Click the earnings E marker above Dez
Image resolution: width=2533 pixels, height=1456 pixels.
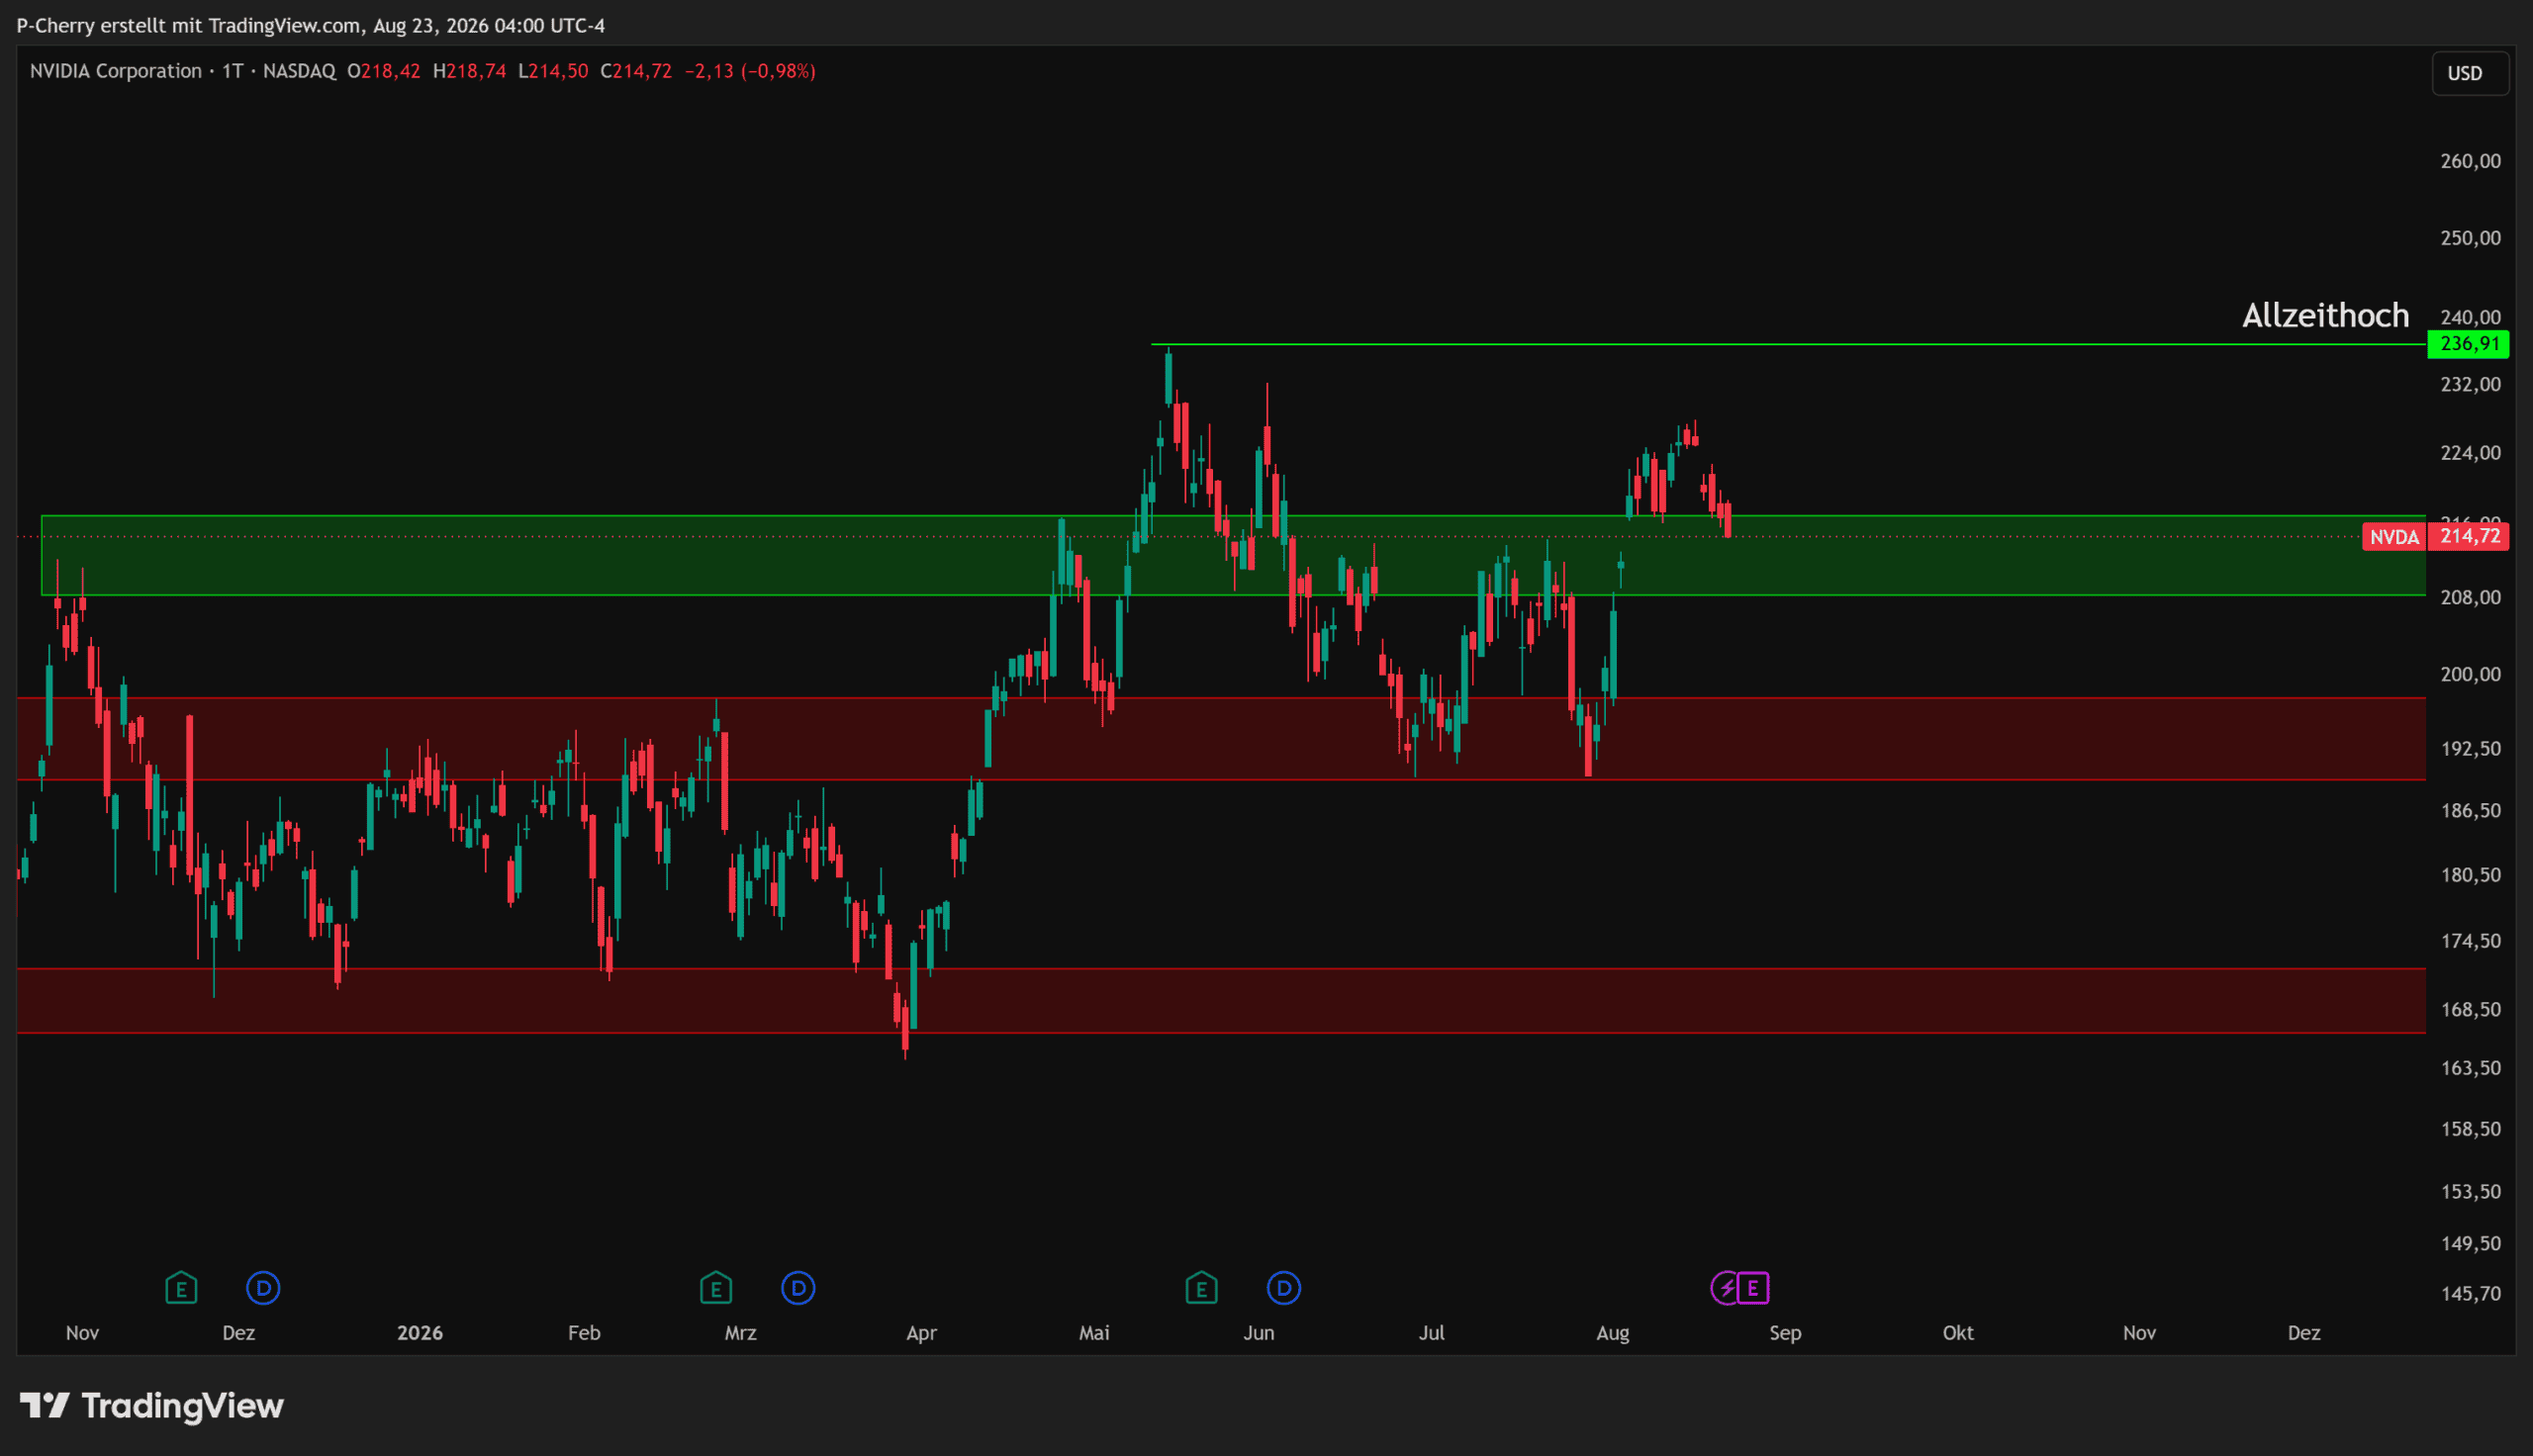point(181,1288)
